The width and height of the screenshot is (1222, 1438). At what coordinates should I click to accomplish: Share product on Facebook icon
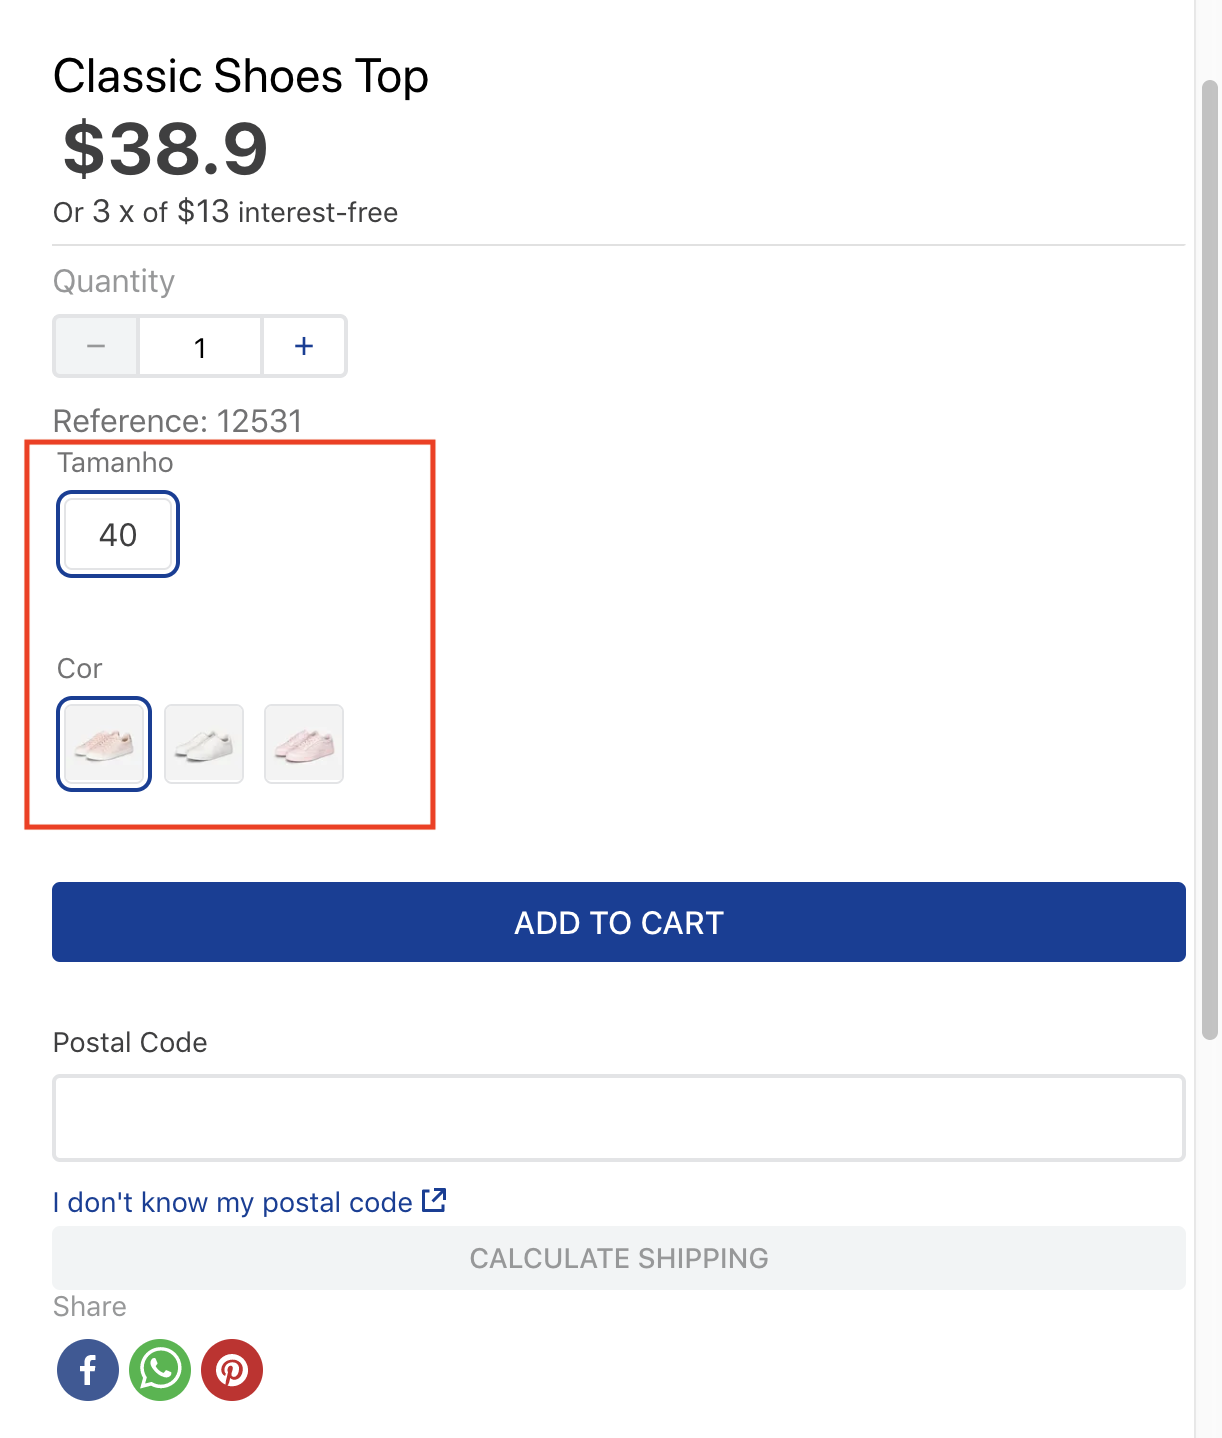coord(88,1370)
